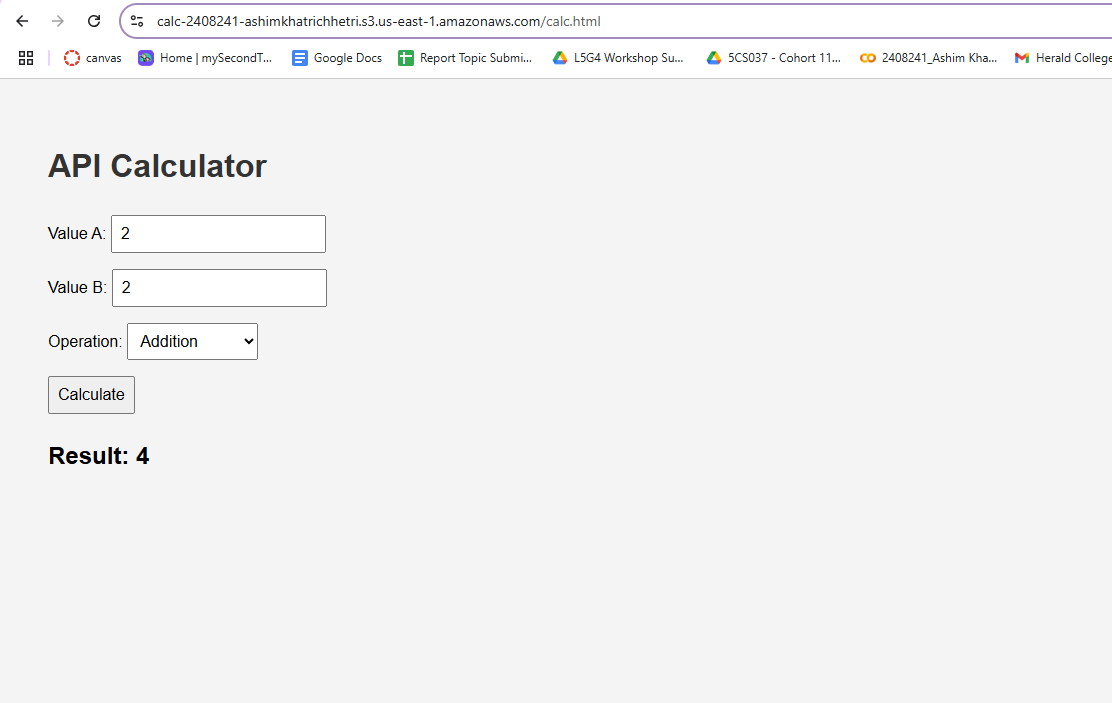Click the Gmail icon for Herald College bookmark
Image resolution: width=1112 pixels, height=703 pixels.
(x=1022, y=58)
